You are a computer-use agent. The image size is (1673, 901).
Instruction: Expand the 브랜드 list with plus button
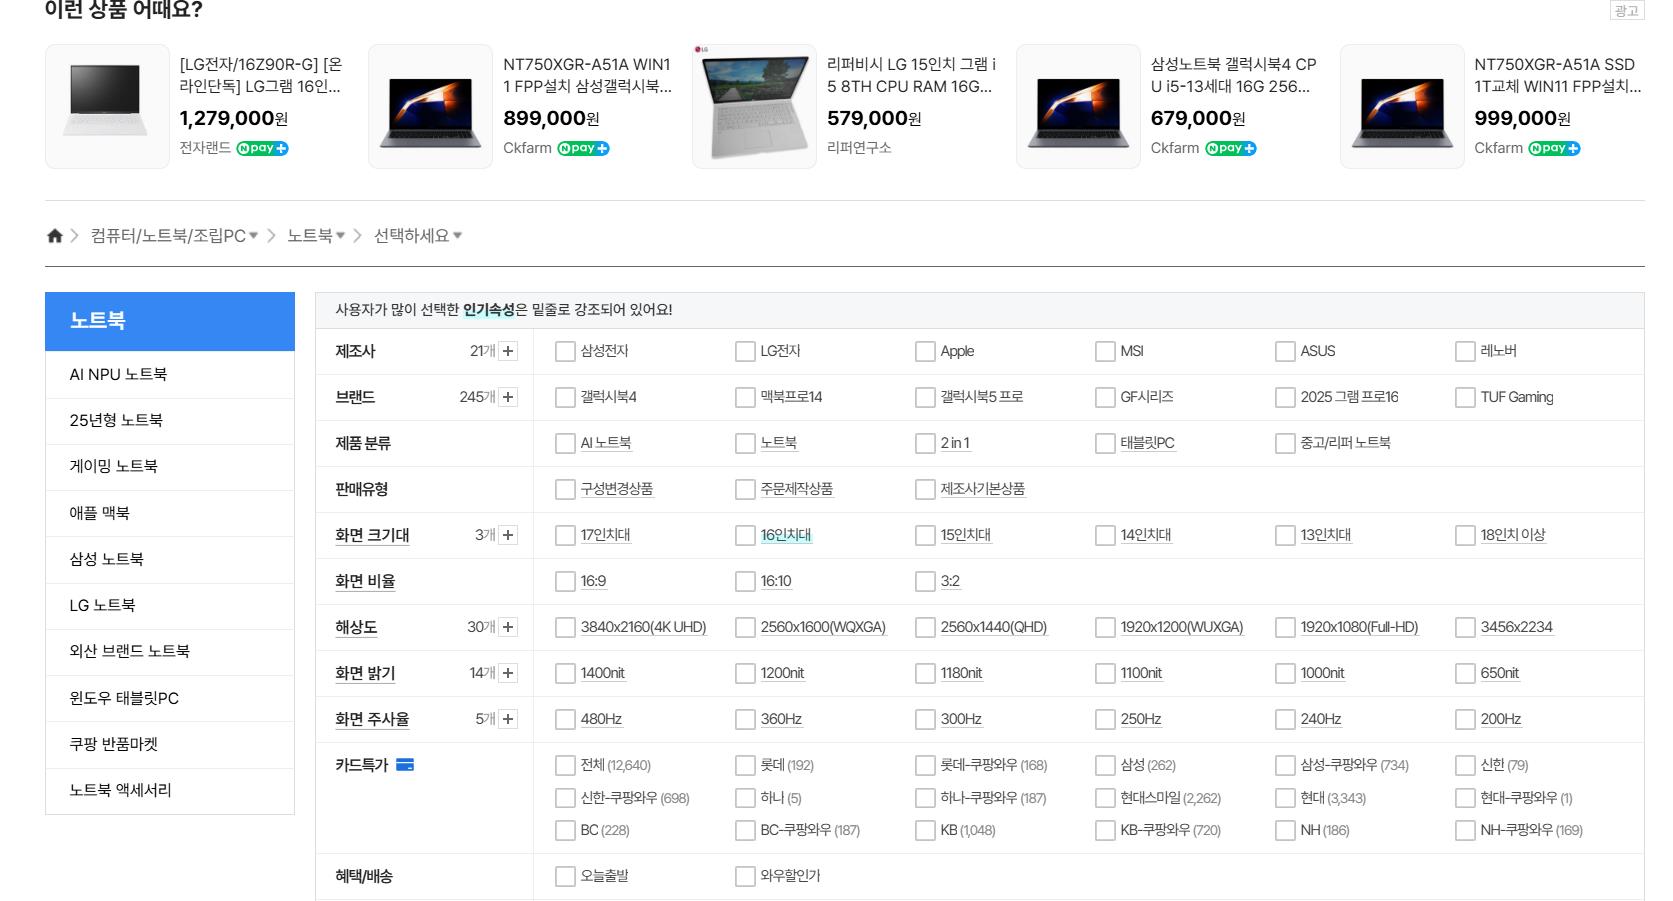[508, 397]
